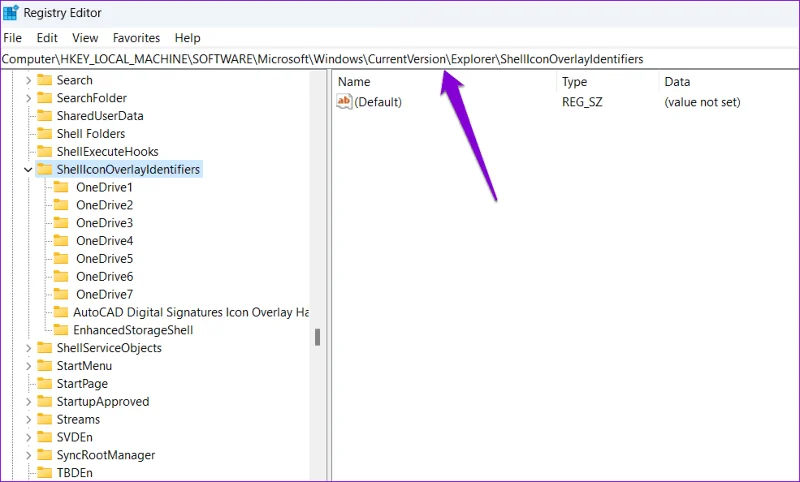Open the Edit menu

[x=47, y=38]
